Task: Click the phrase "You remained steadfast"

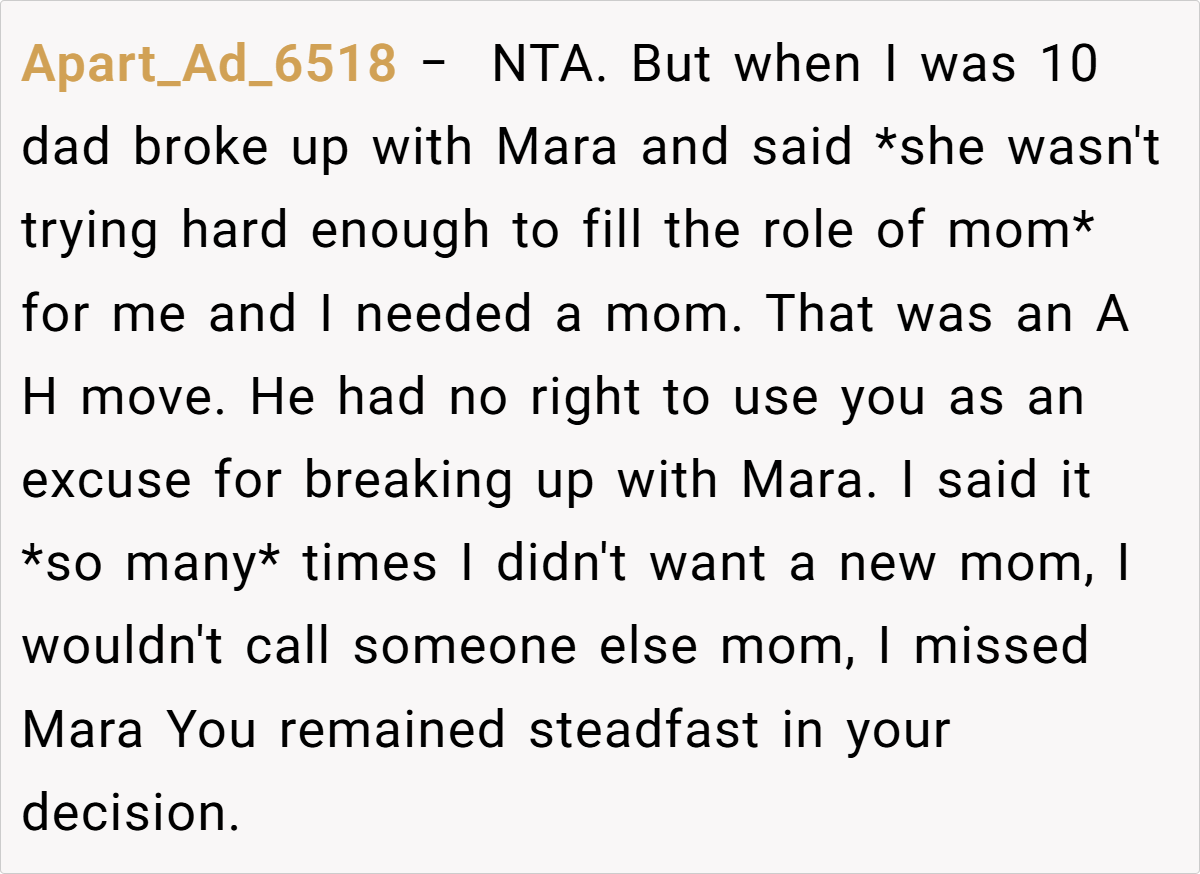Action: [x=462, y=729]
